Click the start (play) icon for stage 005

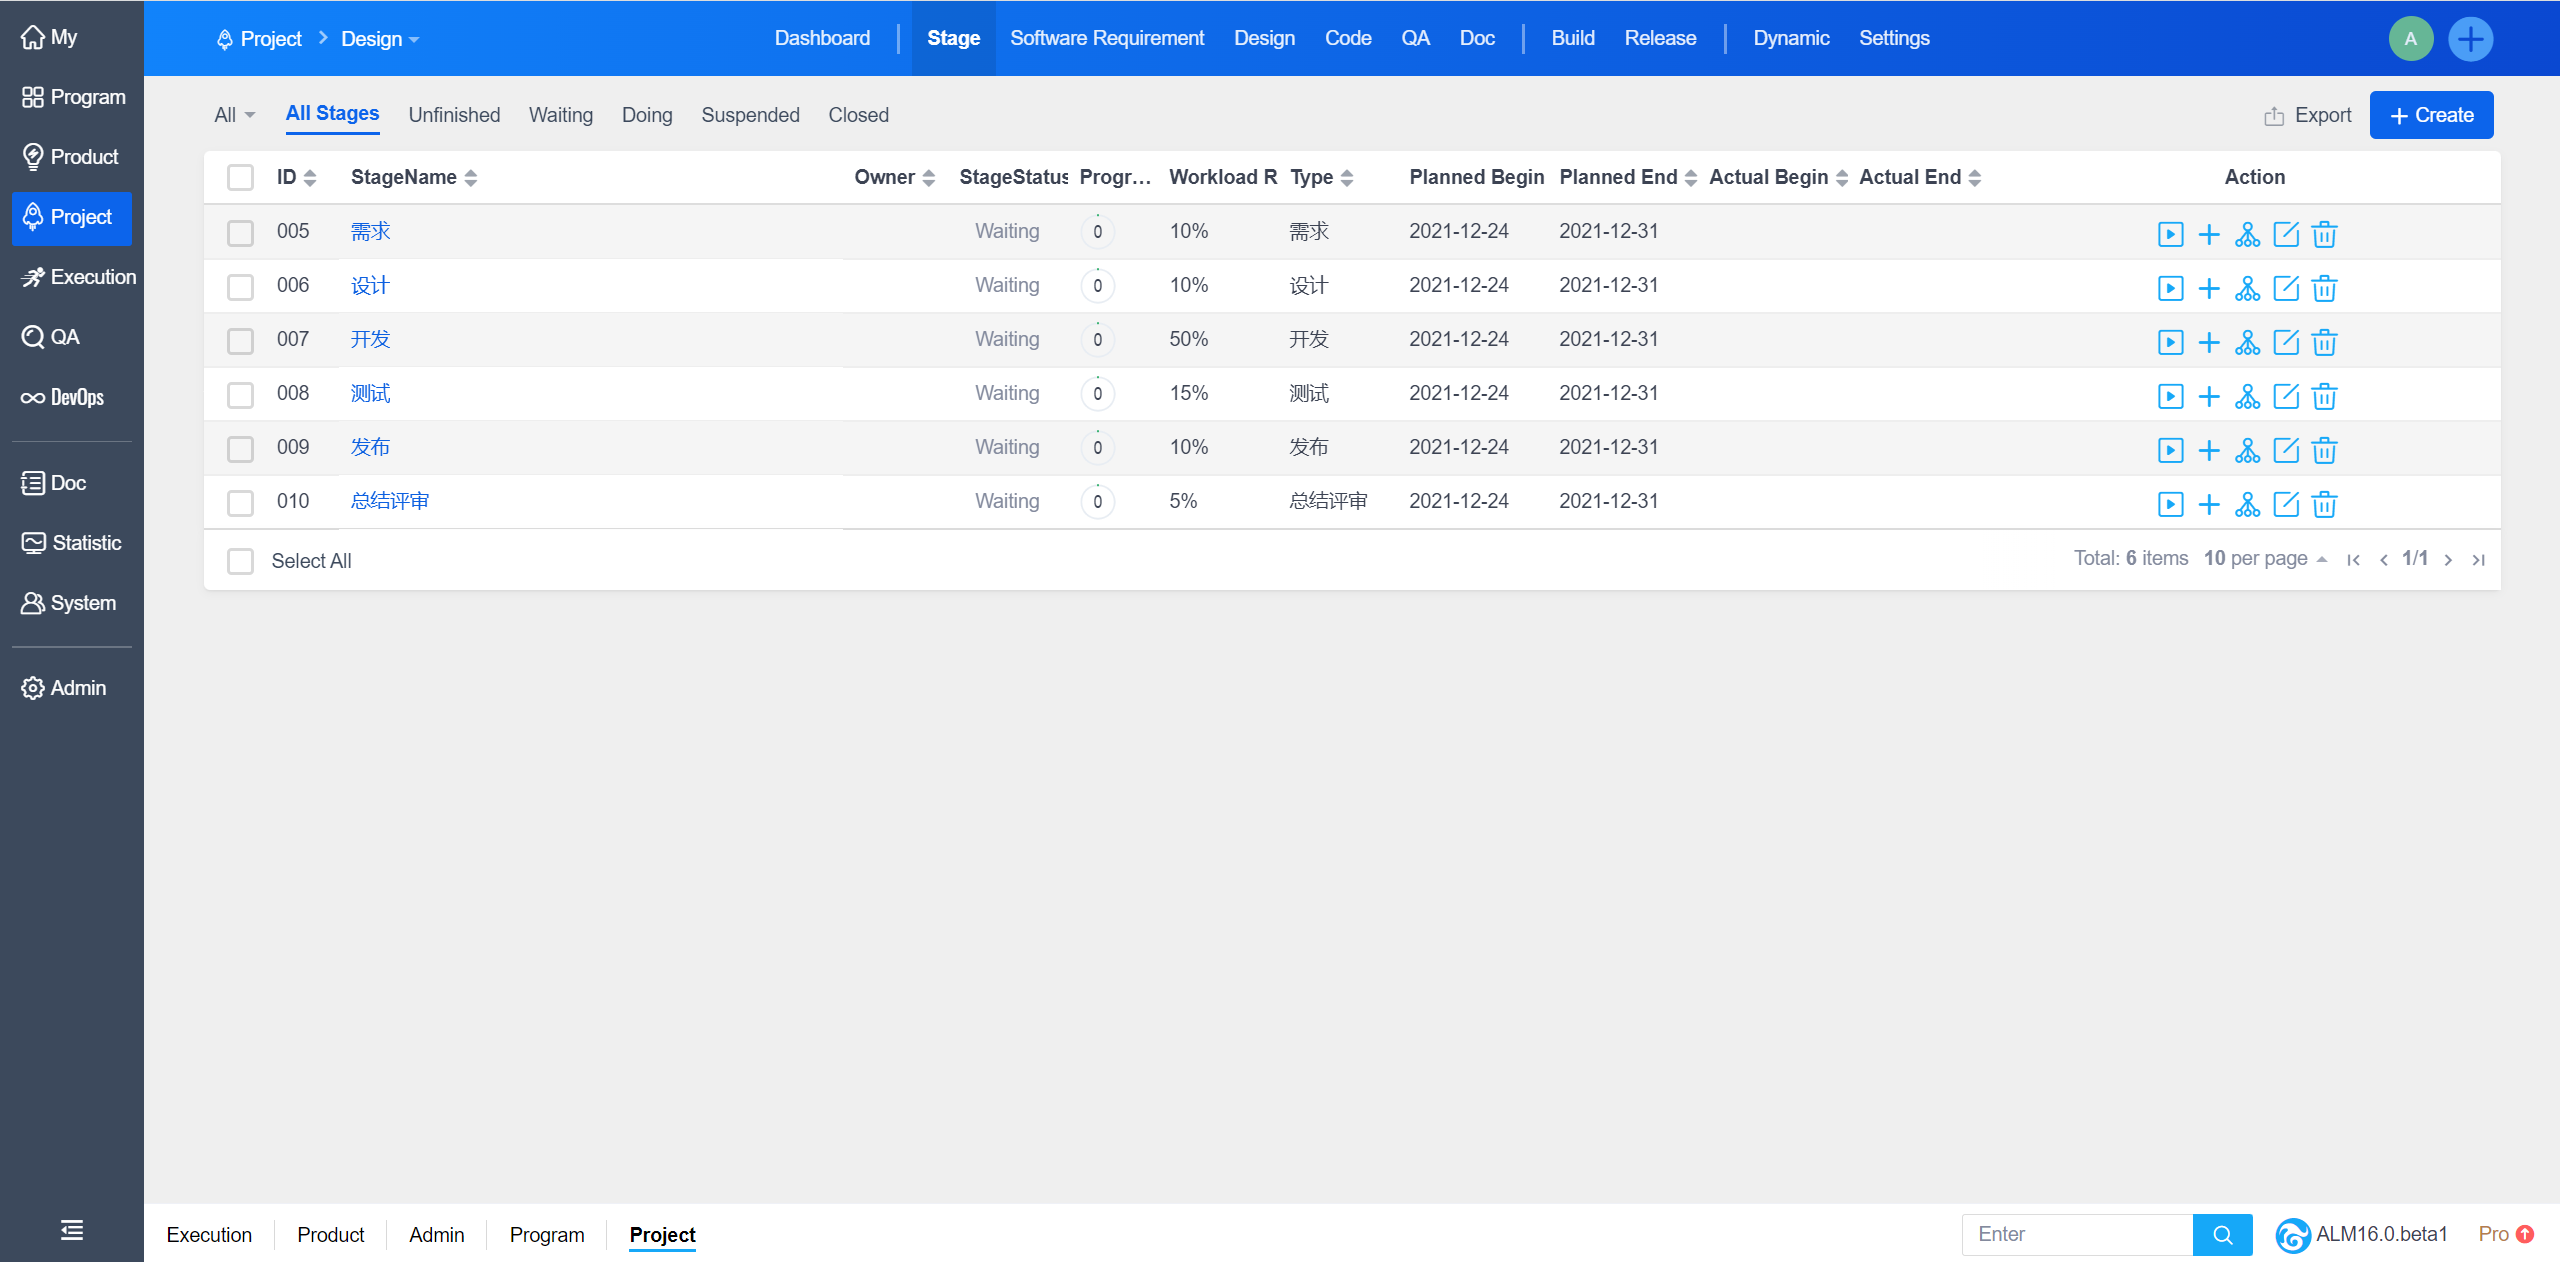tap(2170, 234)
